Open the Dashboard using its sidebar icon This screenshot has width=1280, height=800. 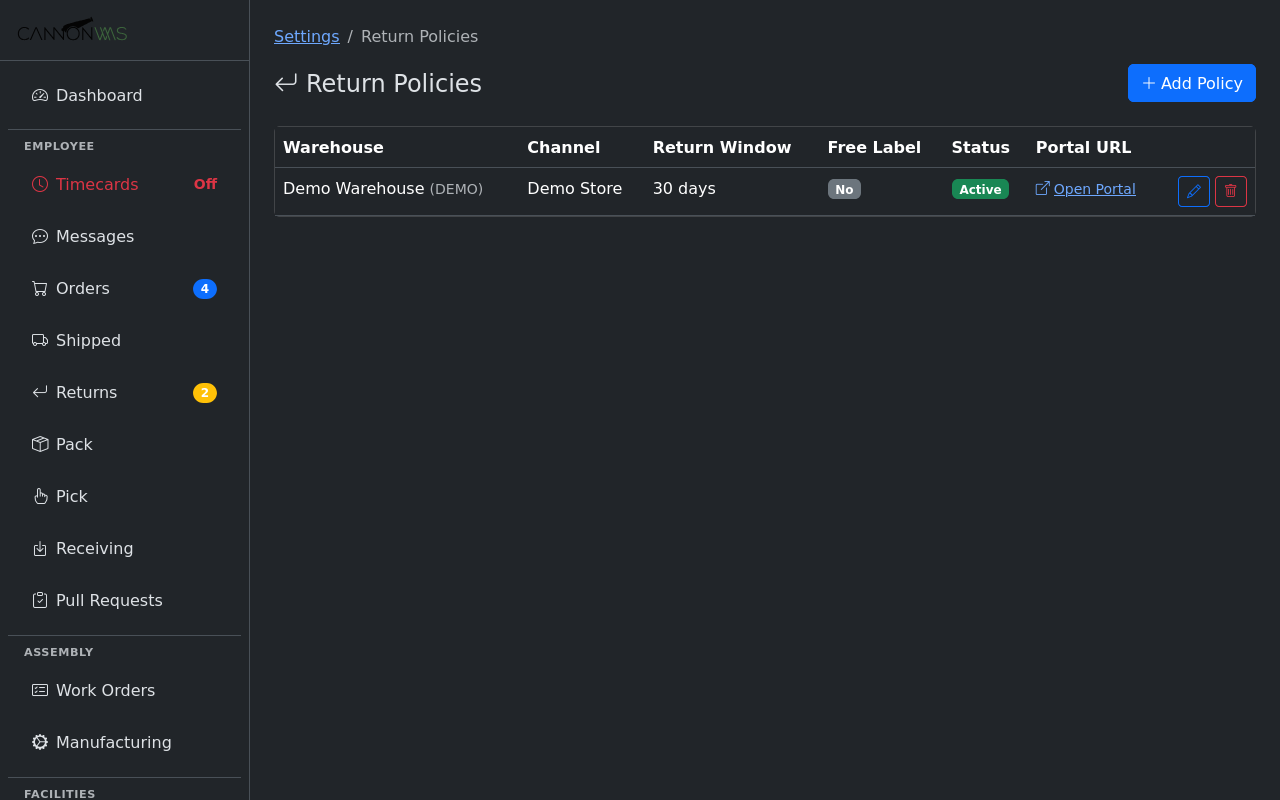[x=38, y=94]
